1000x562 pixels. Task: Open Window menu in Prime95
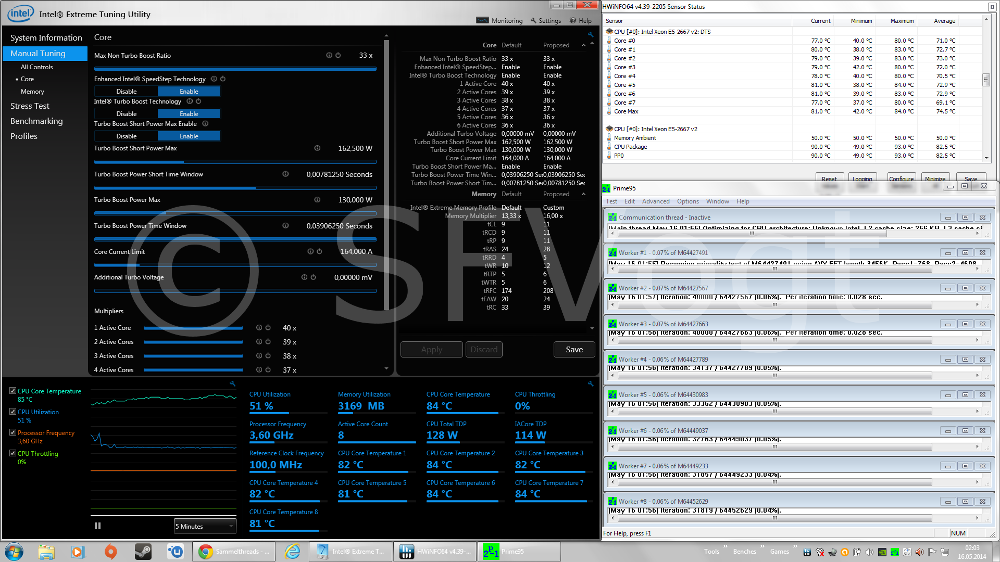coord(717,202)
